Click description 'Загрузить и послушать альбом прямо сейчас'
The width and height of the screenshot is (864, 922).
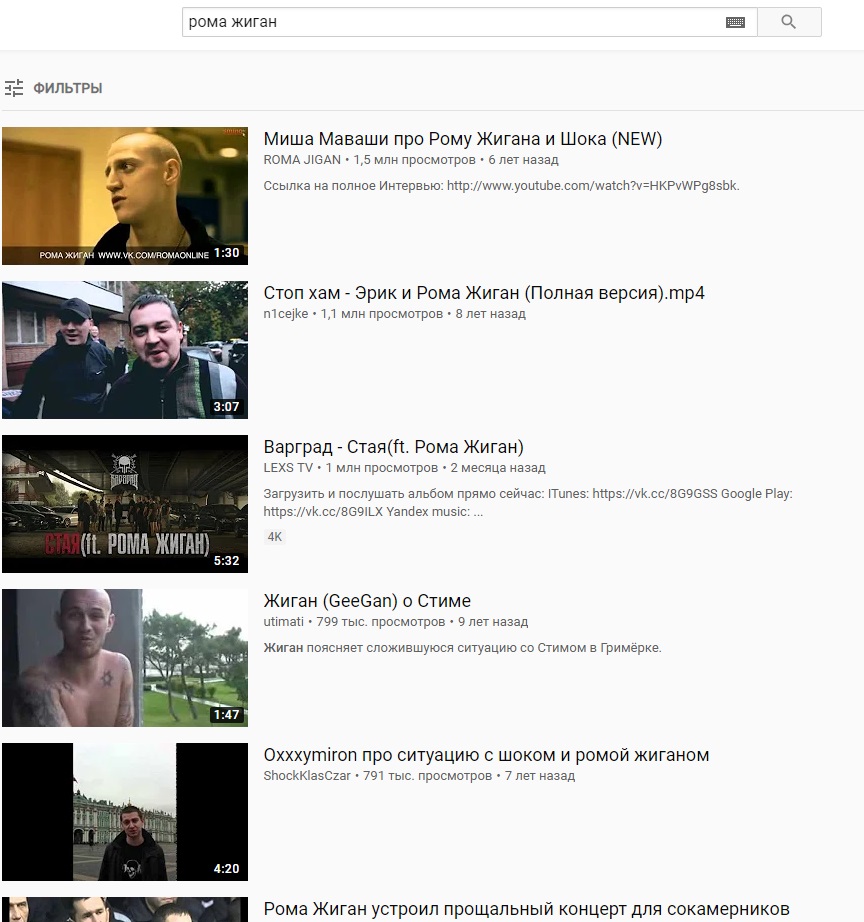(x=528, y=503)
